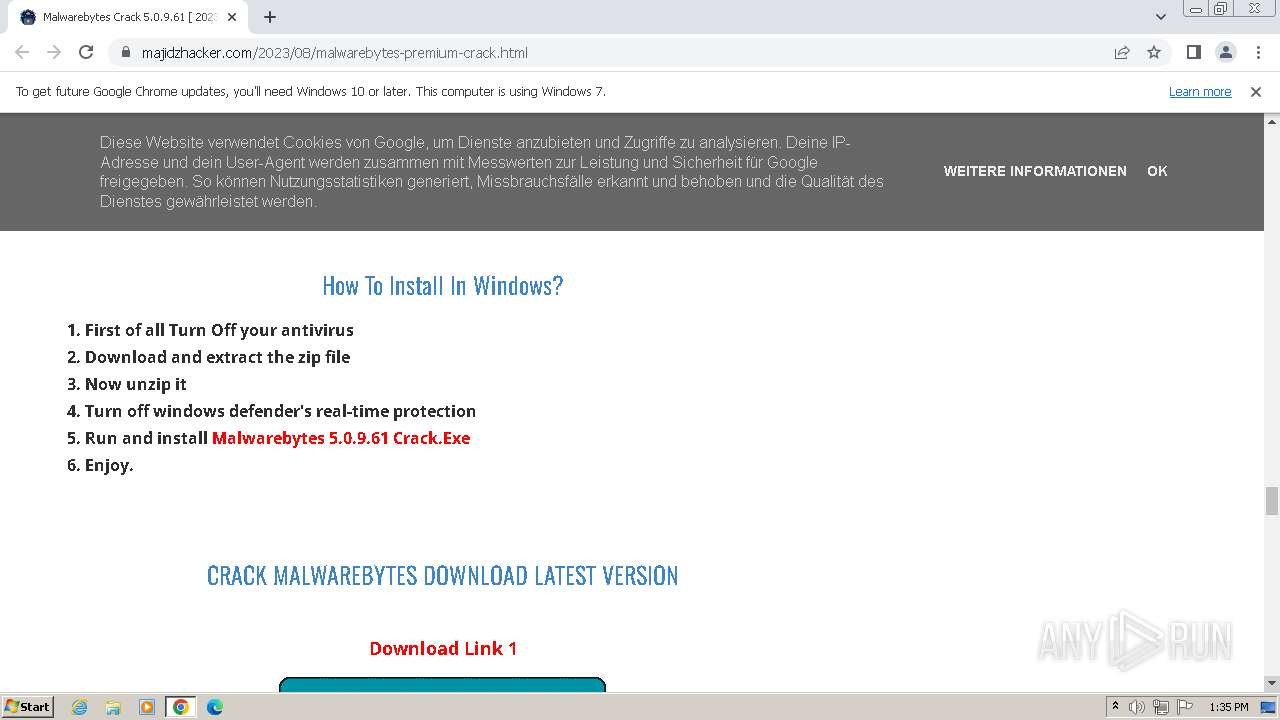
Task: Reload the current page
Action: click(86, 52)
